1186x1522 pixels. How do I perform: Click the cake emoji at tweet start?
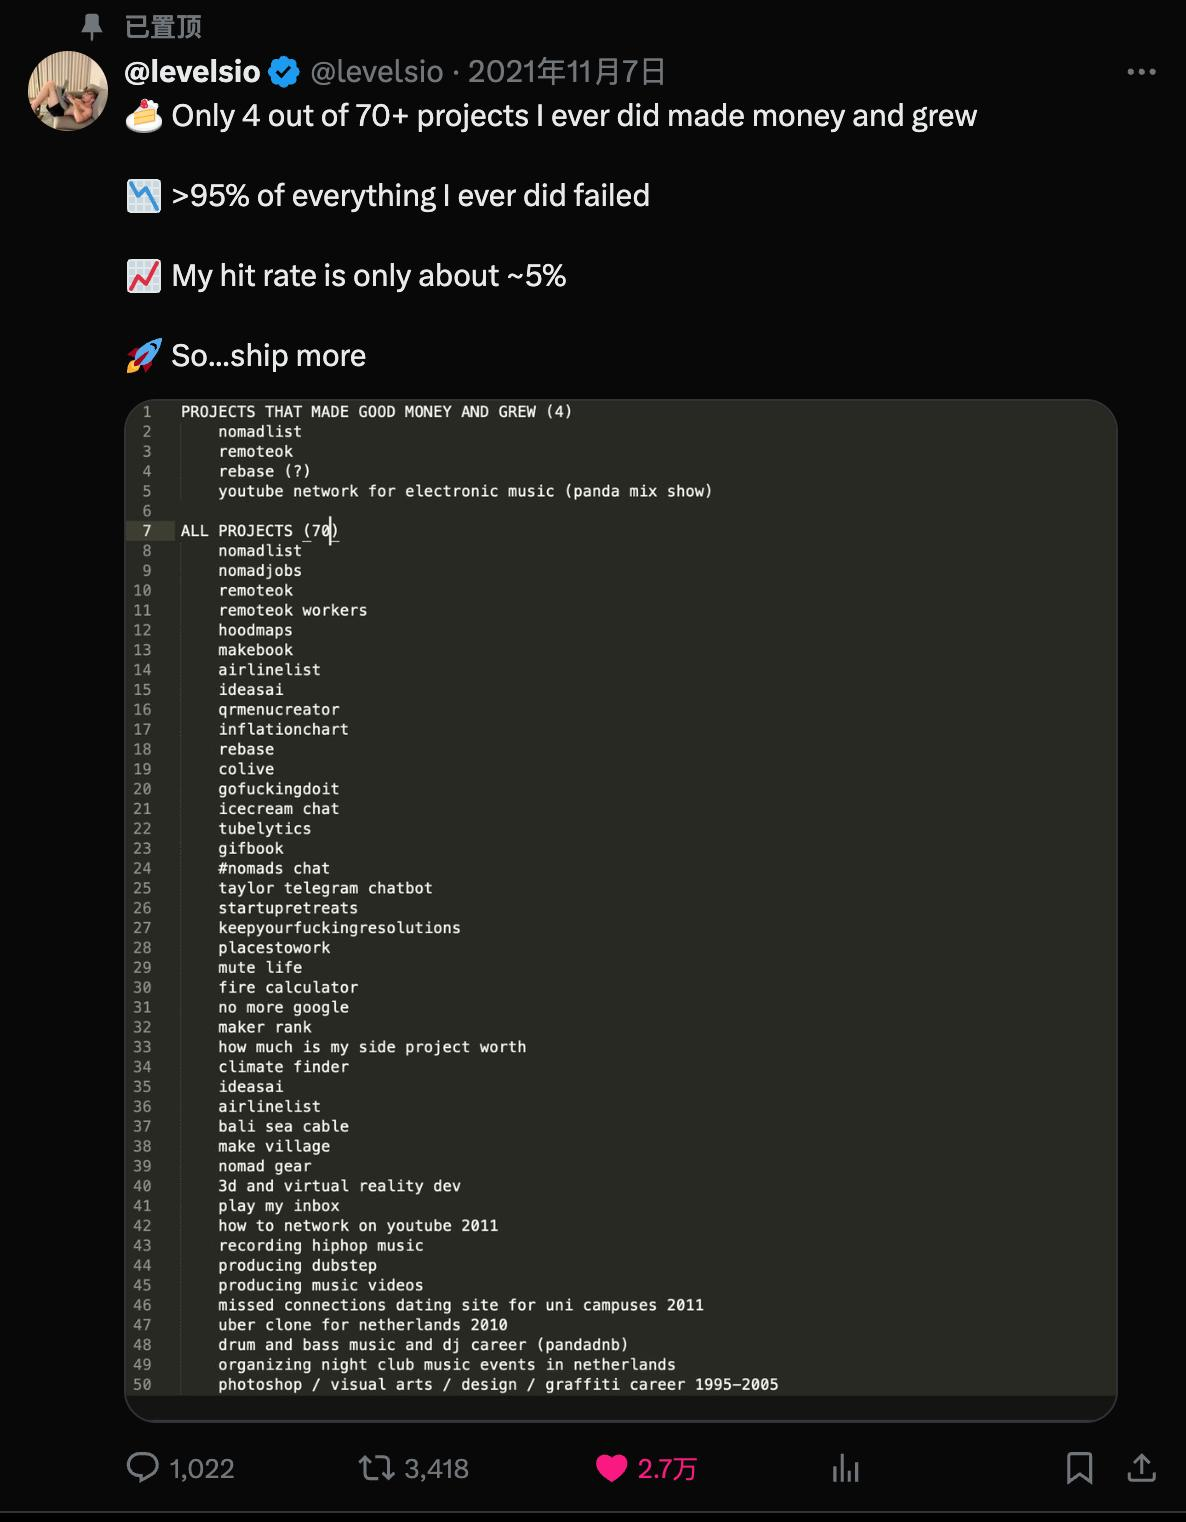pyautogui.click(x=144, y=116)
